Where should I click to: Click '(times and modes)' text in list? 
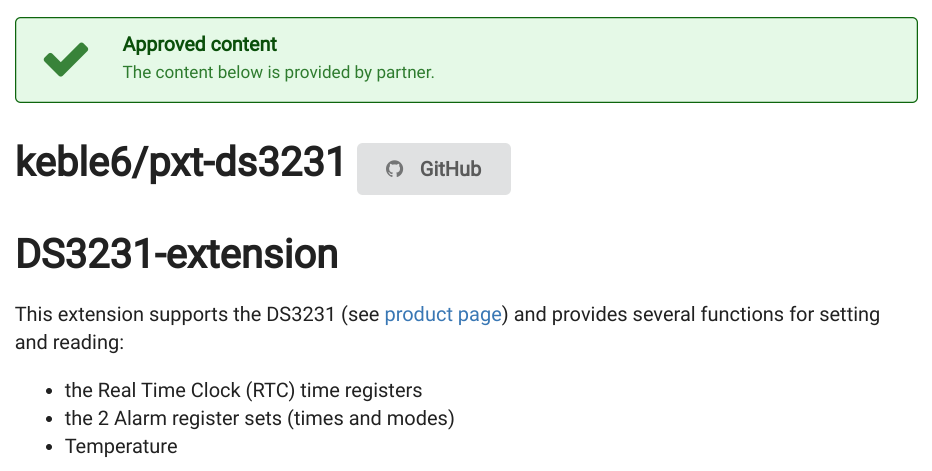[x=370, y=418]
